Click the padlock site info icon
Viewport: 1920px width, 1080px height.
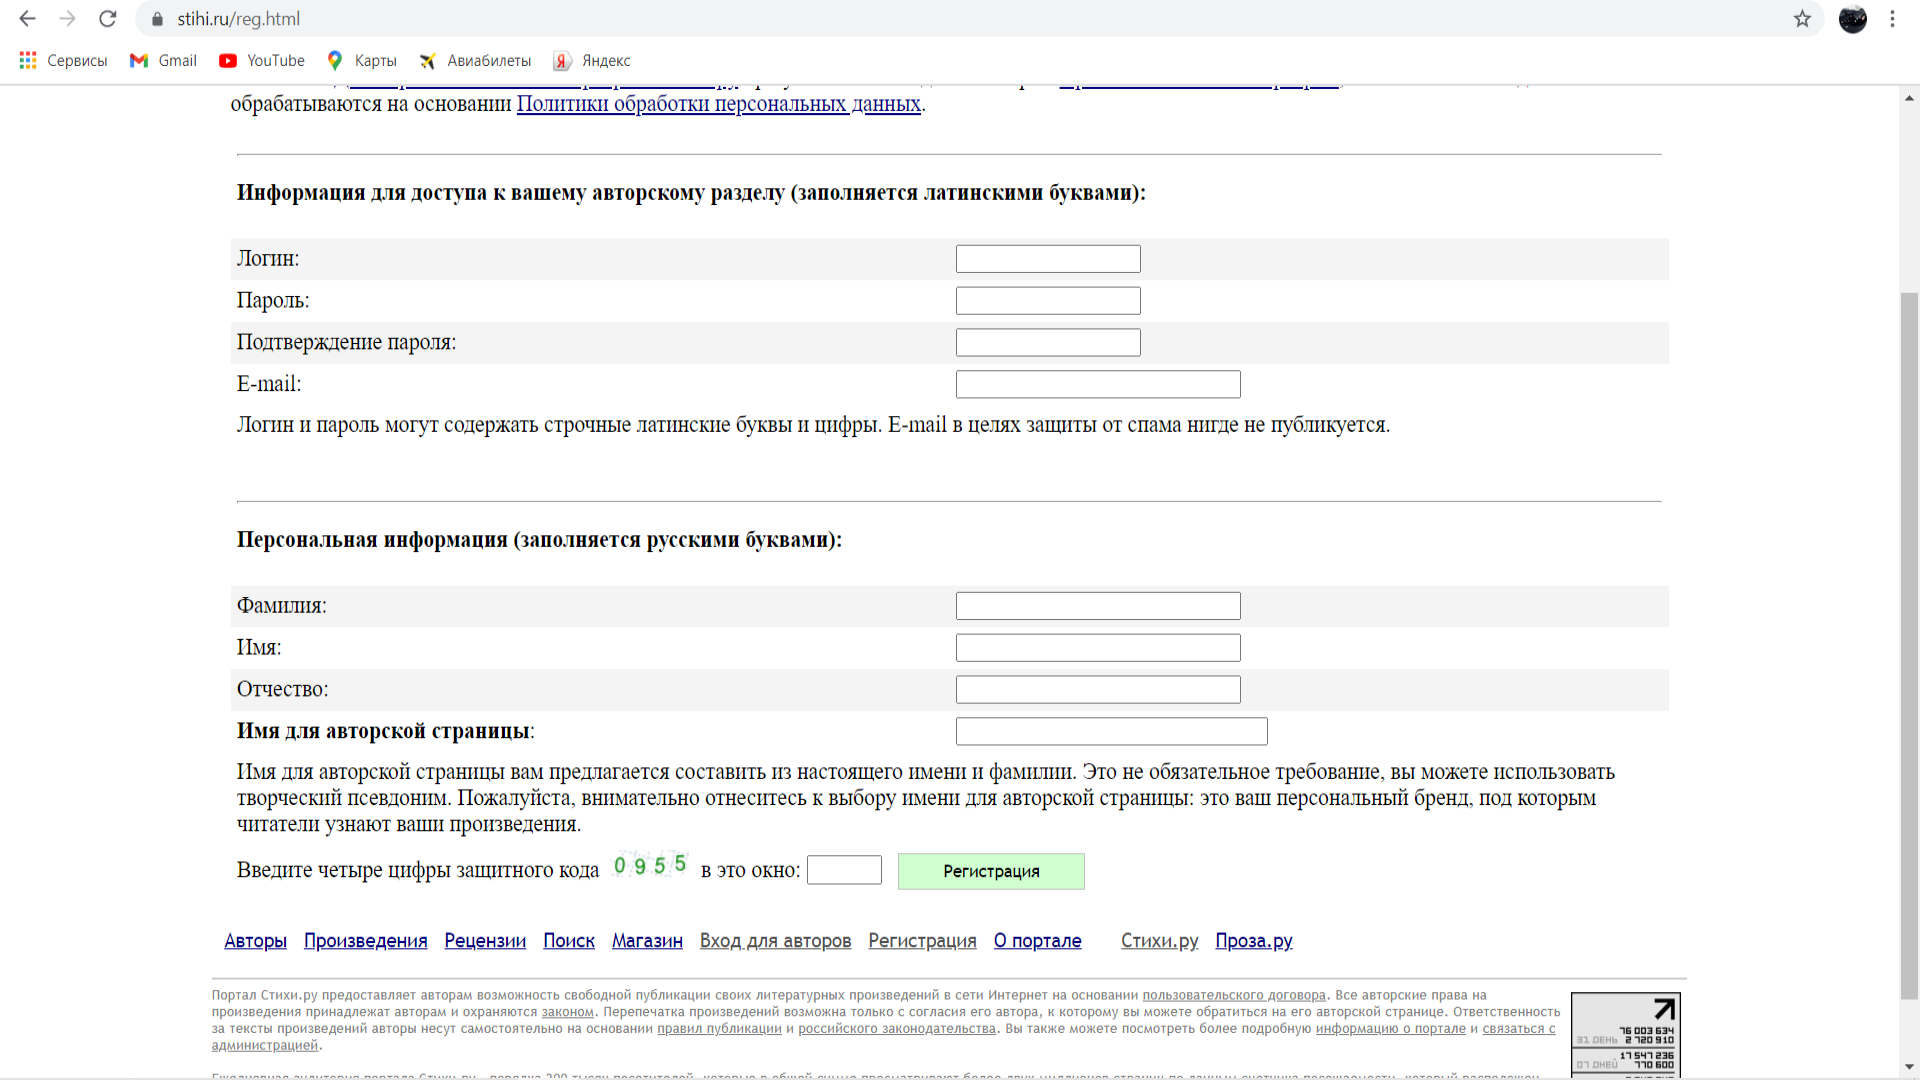[157, 19]
